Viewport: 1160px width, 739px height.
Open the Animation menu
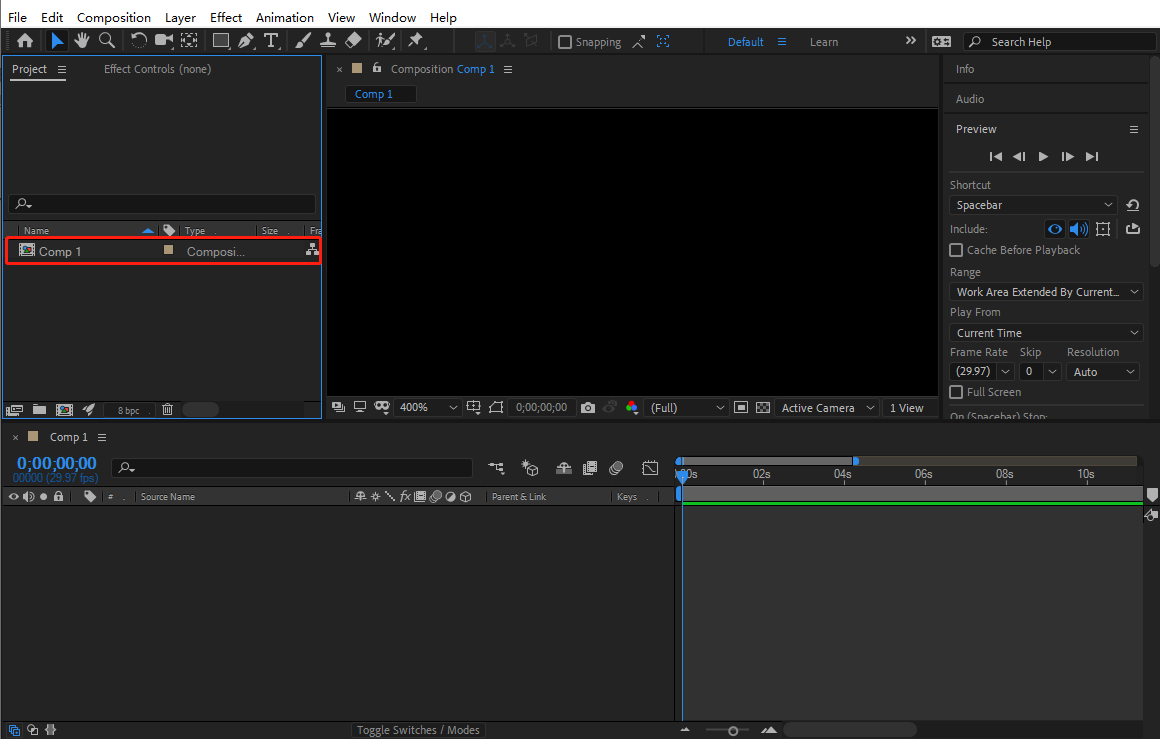tap(285, 17)
